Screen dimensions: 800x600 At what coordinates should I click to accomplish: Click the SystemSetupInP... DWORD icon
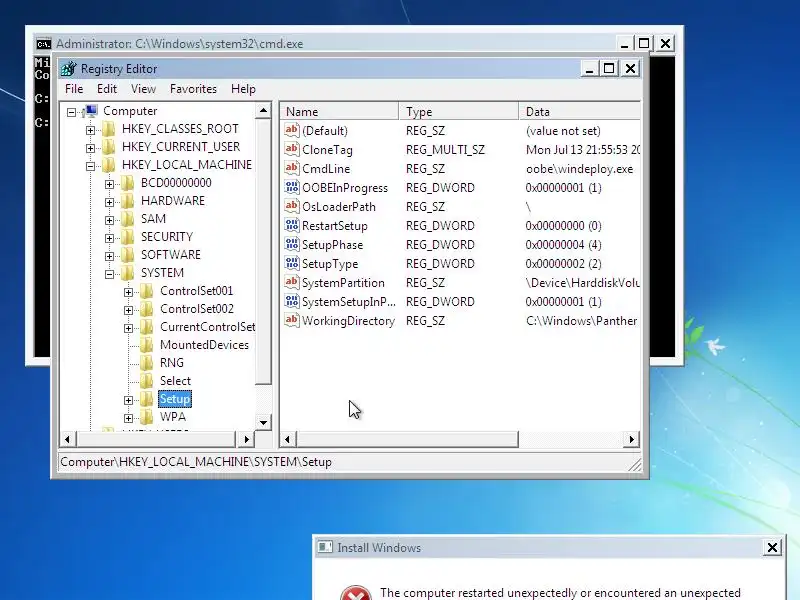point(291,301)
